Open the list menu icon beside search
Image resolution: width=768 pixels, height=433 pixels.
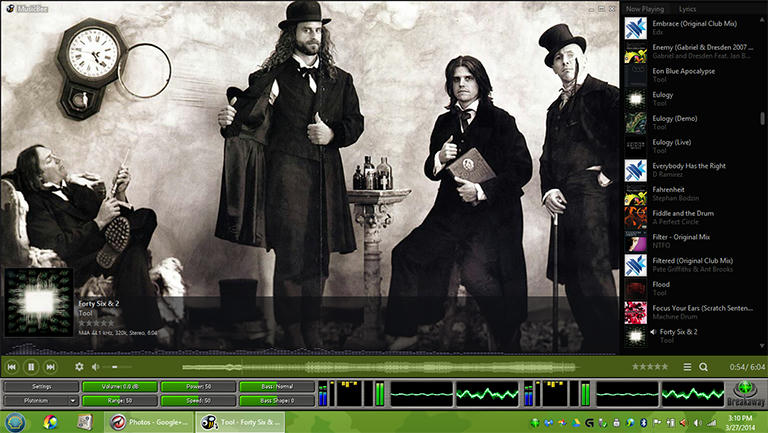click(687, 367)
